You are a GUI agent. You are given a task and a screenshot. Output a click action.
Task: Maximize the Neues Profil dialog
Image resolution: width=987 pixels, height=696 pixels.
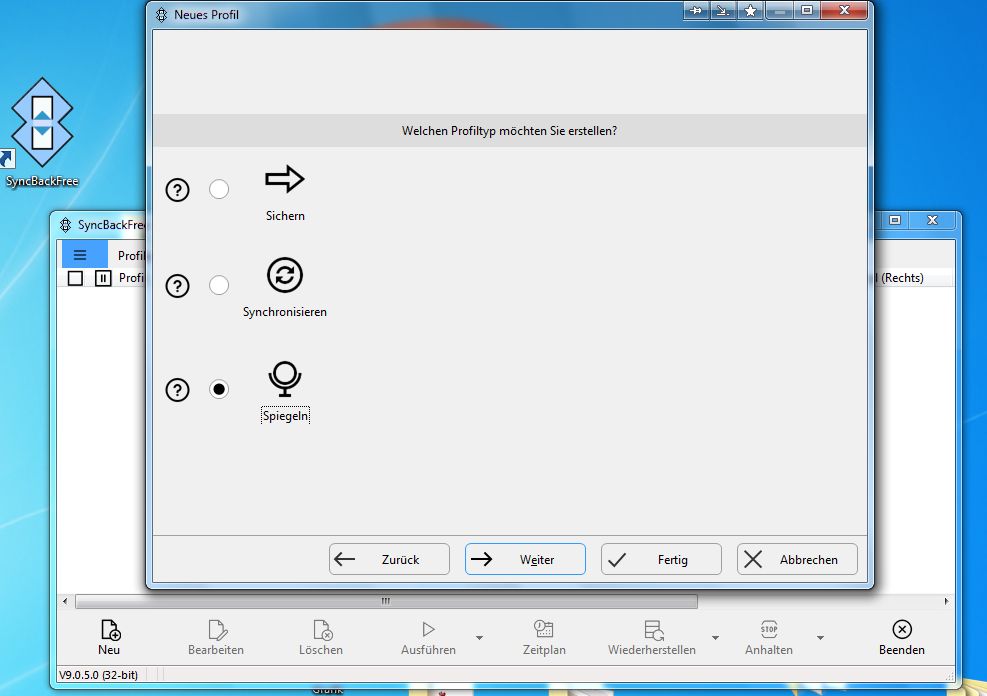807,11
